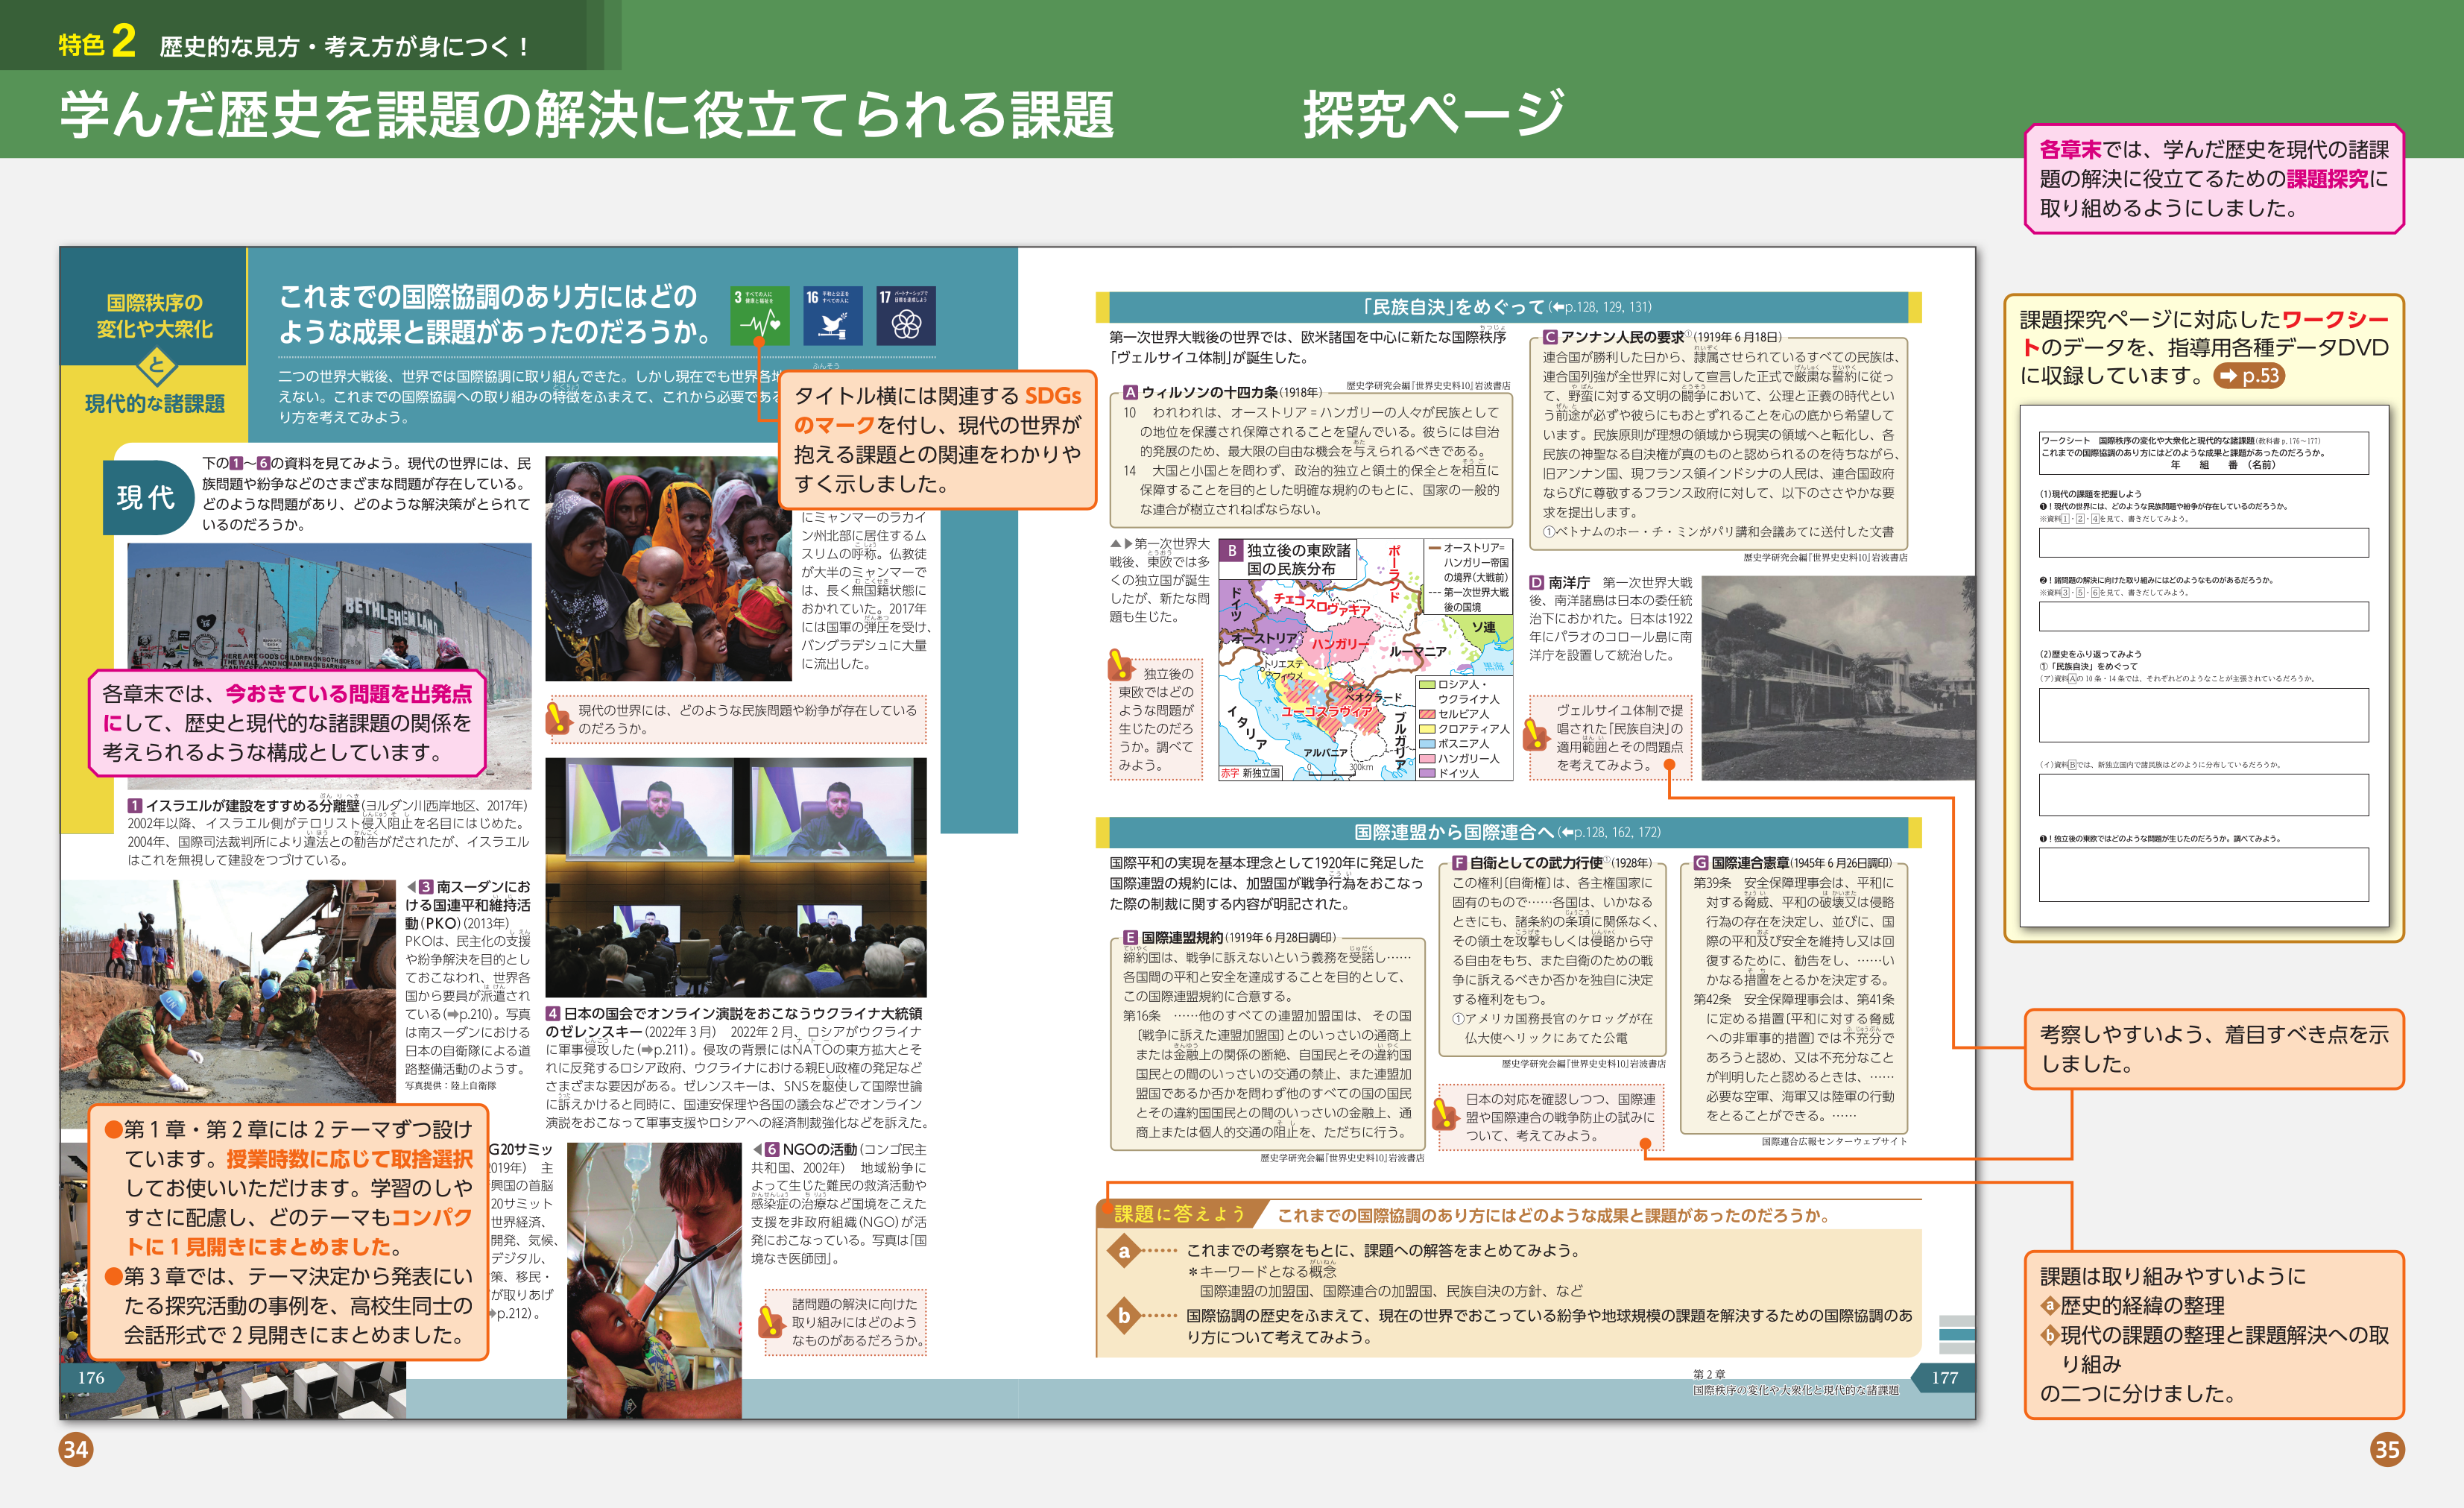2464x1508 pixels.
Task: Click the ドイツ人 legend swatch on the map
Action: point(1427,773)
